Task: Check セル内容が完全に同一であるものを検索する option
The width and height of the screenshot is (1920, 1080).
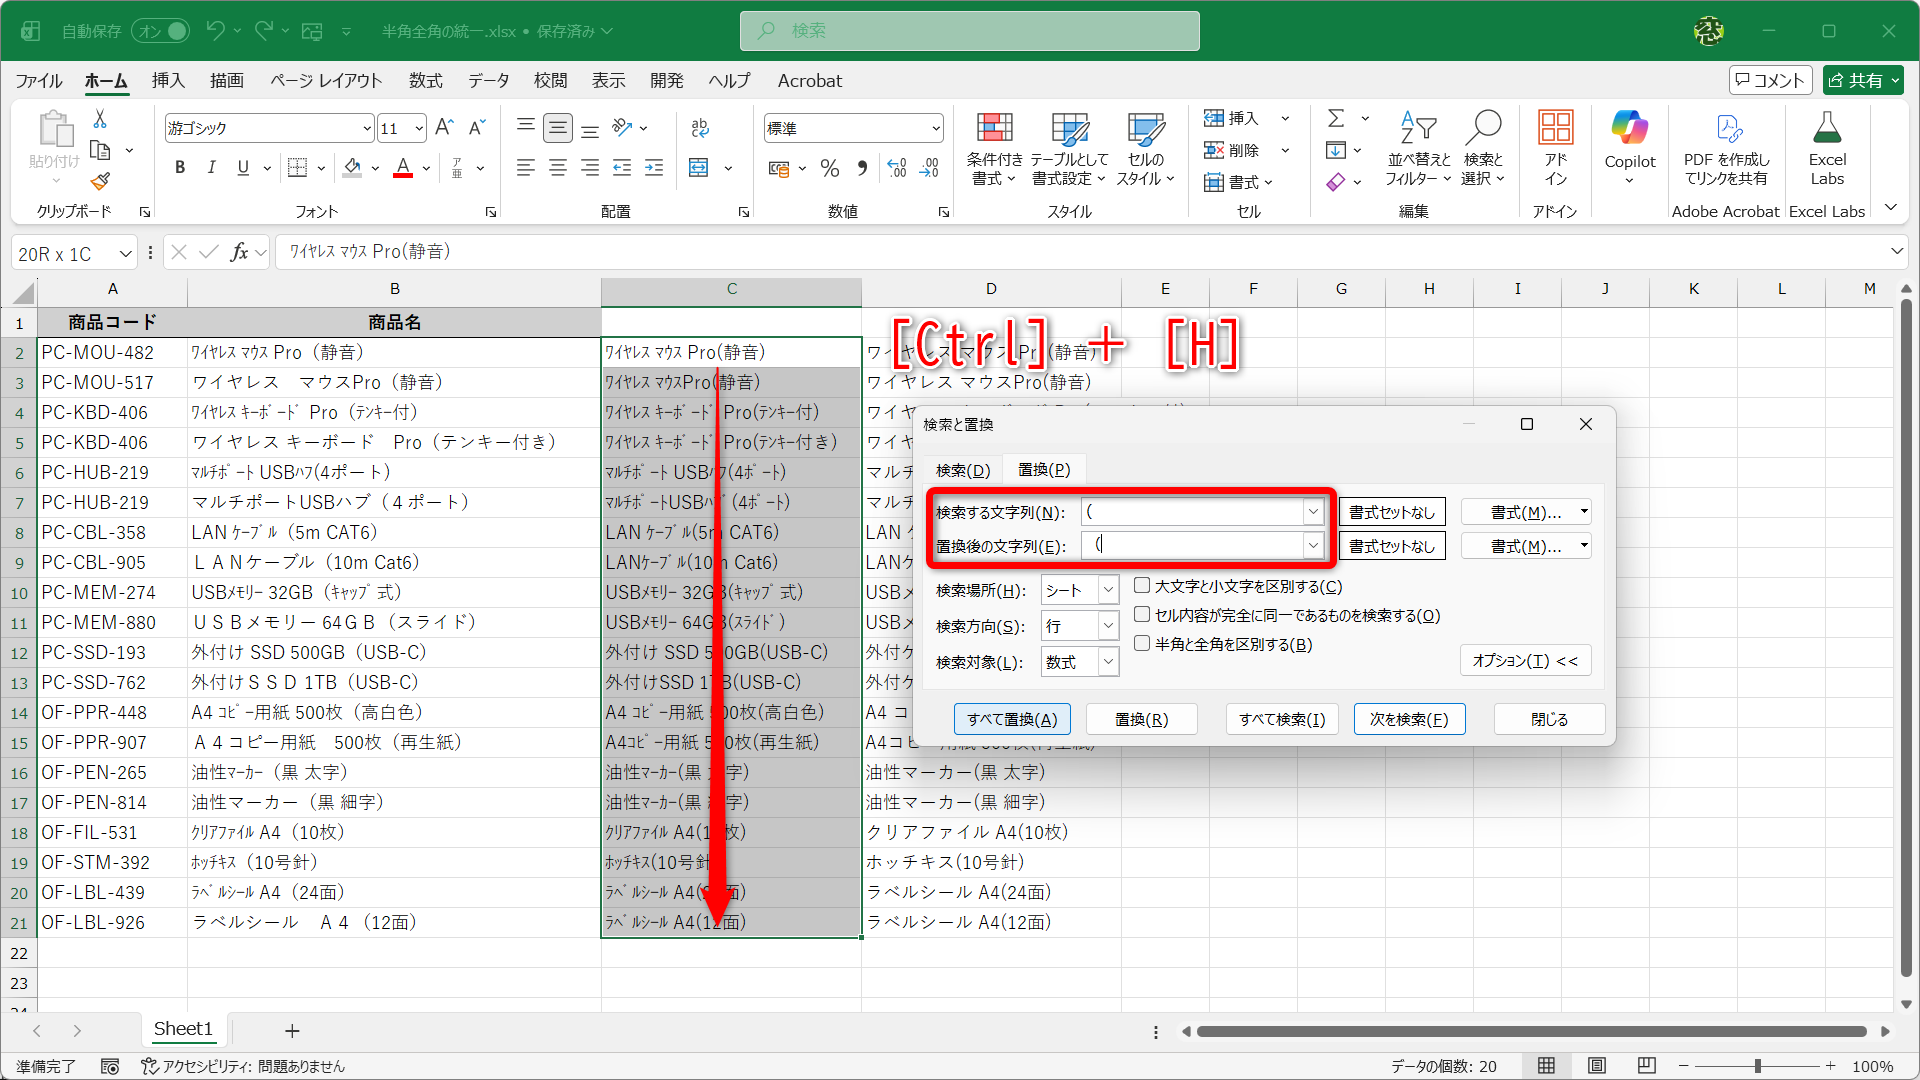Action: pos(1141,614)
